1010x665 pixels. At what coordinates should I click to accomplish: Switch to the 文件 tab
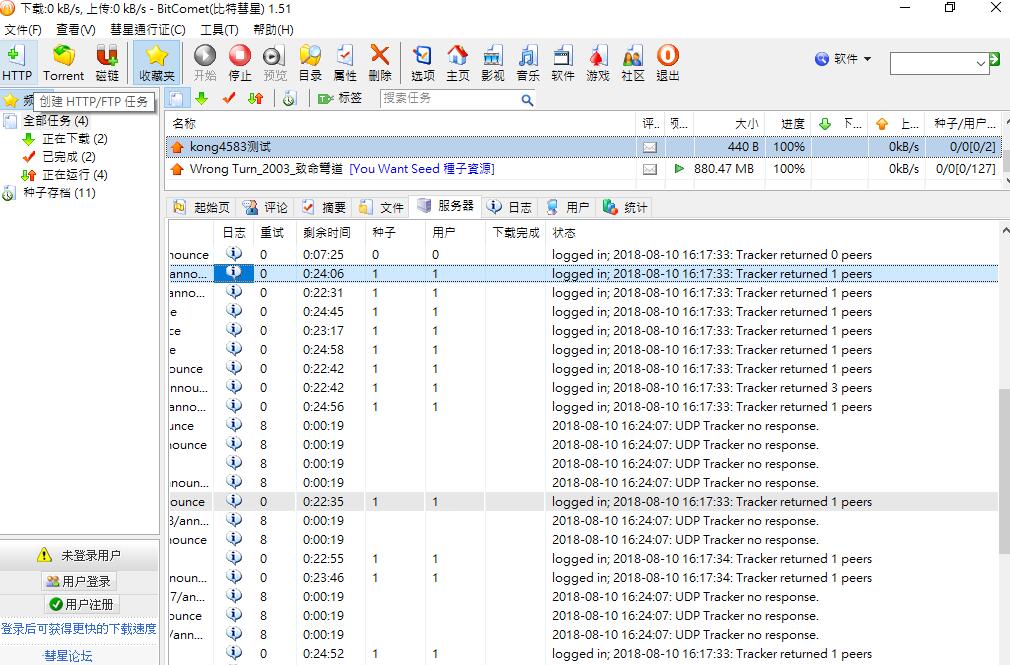click(381, 207)
